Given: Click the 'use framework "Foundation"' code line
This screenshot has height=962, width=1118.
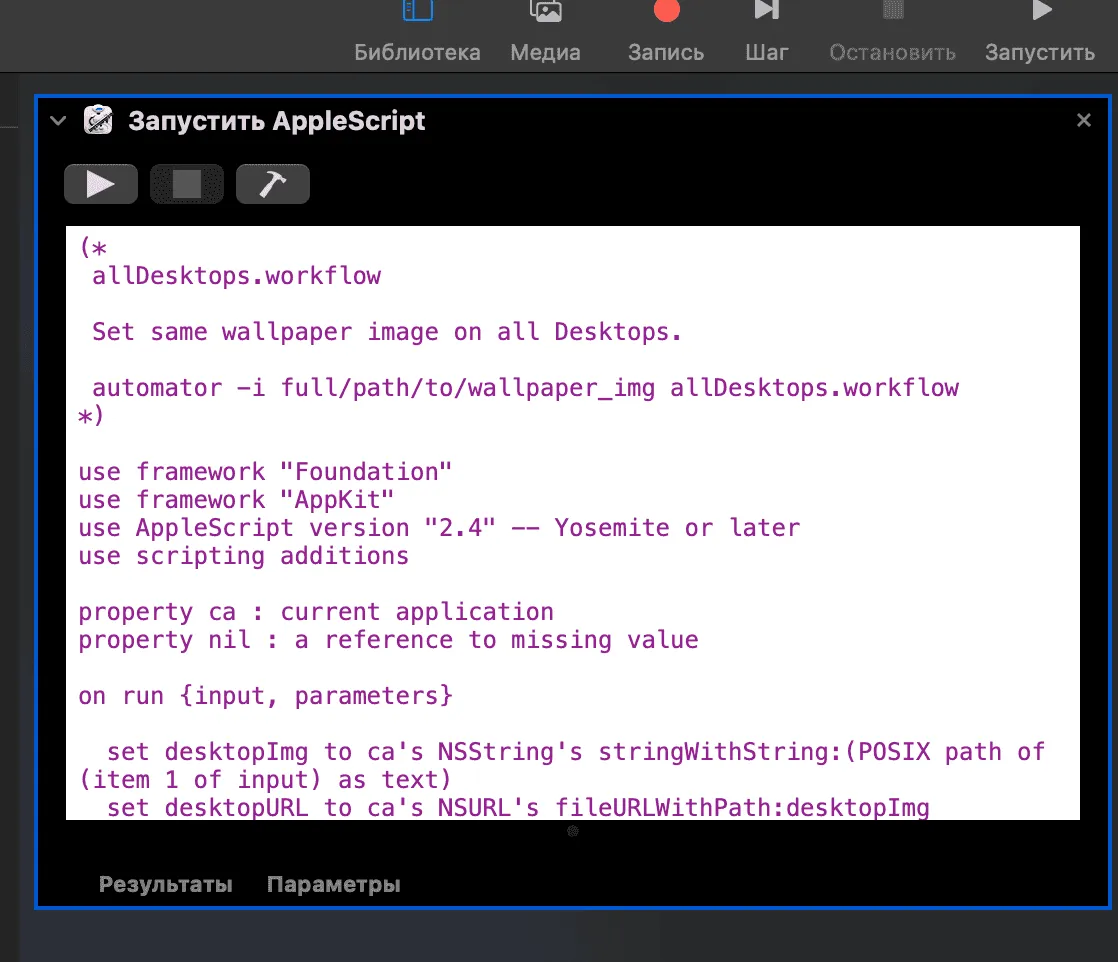Looking at the screenshot, I should click(264, 471).
